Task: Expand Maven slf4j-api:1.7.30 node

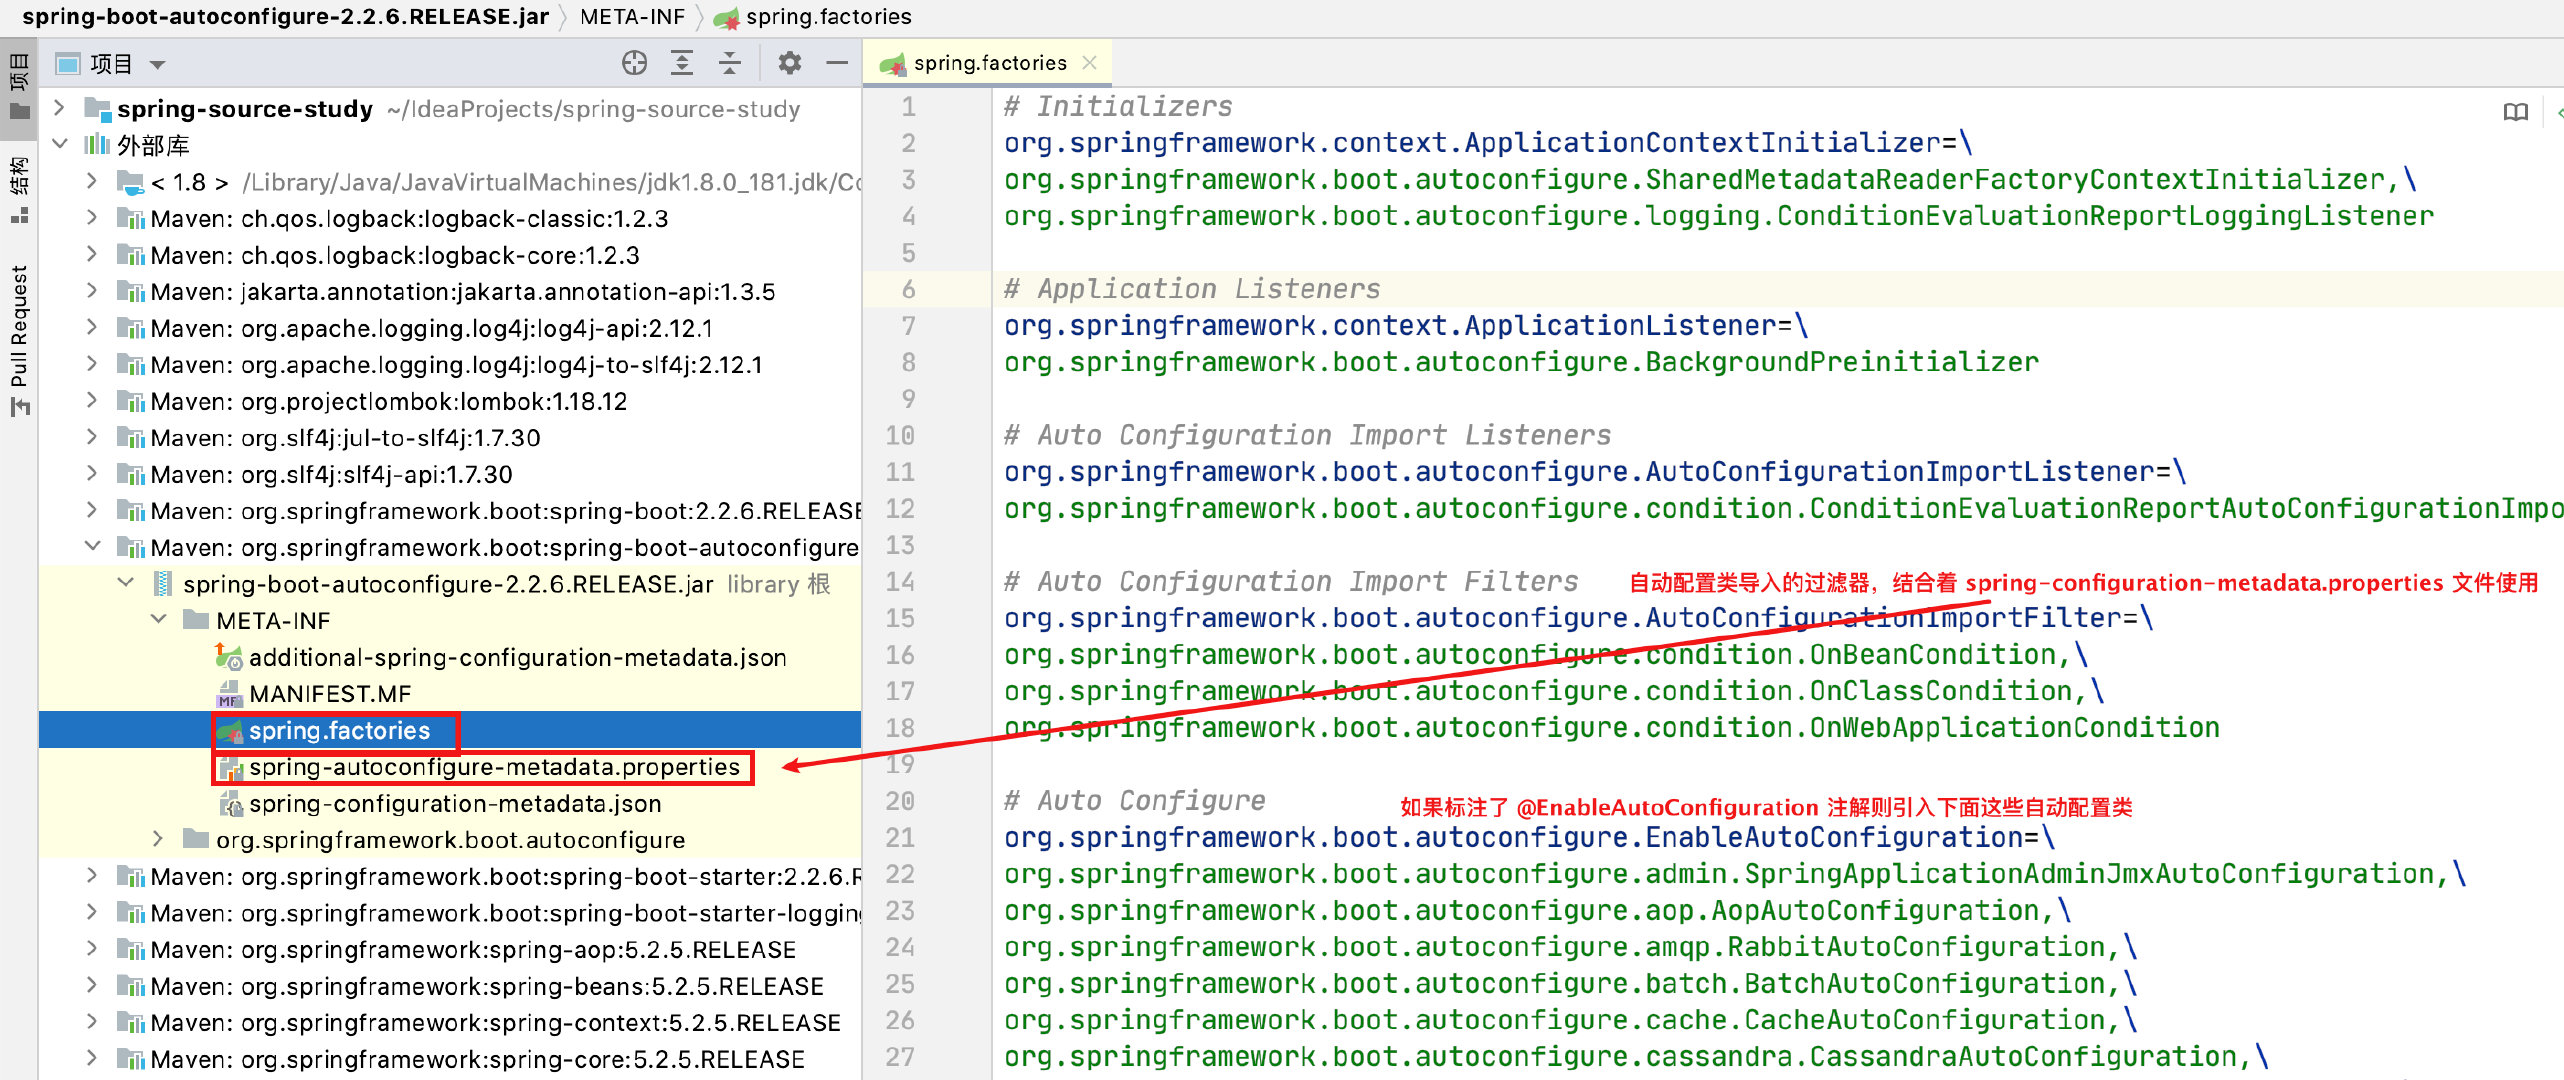Action: click(92, 474)
